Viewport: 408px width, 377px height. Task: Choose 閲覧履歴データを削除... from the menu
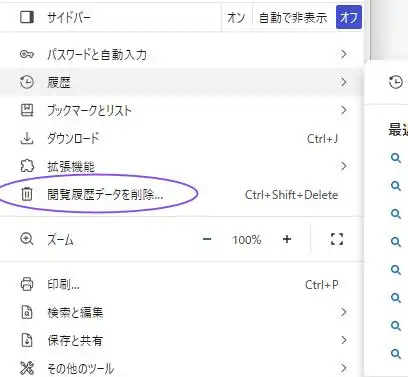(x=181, y=194)
